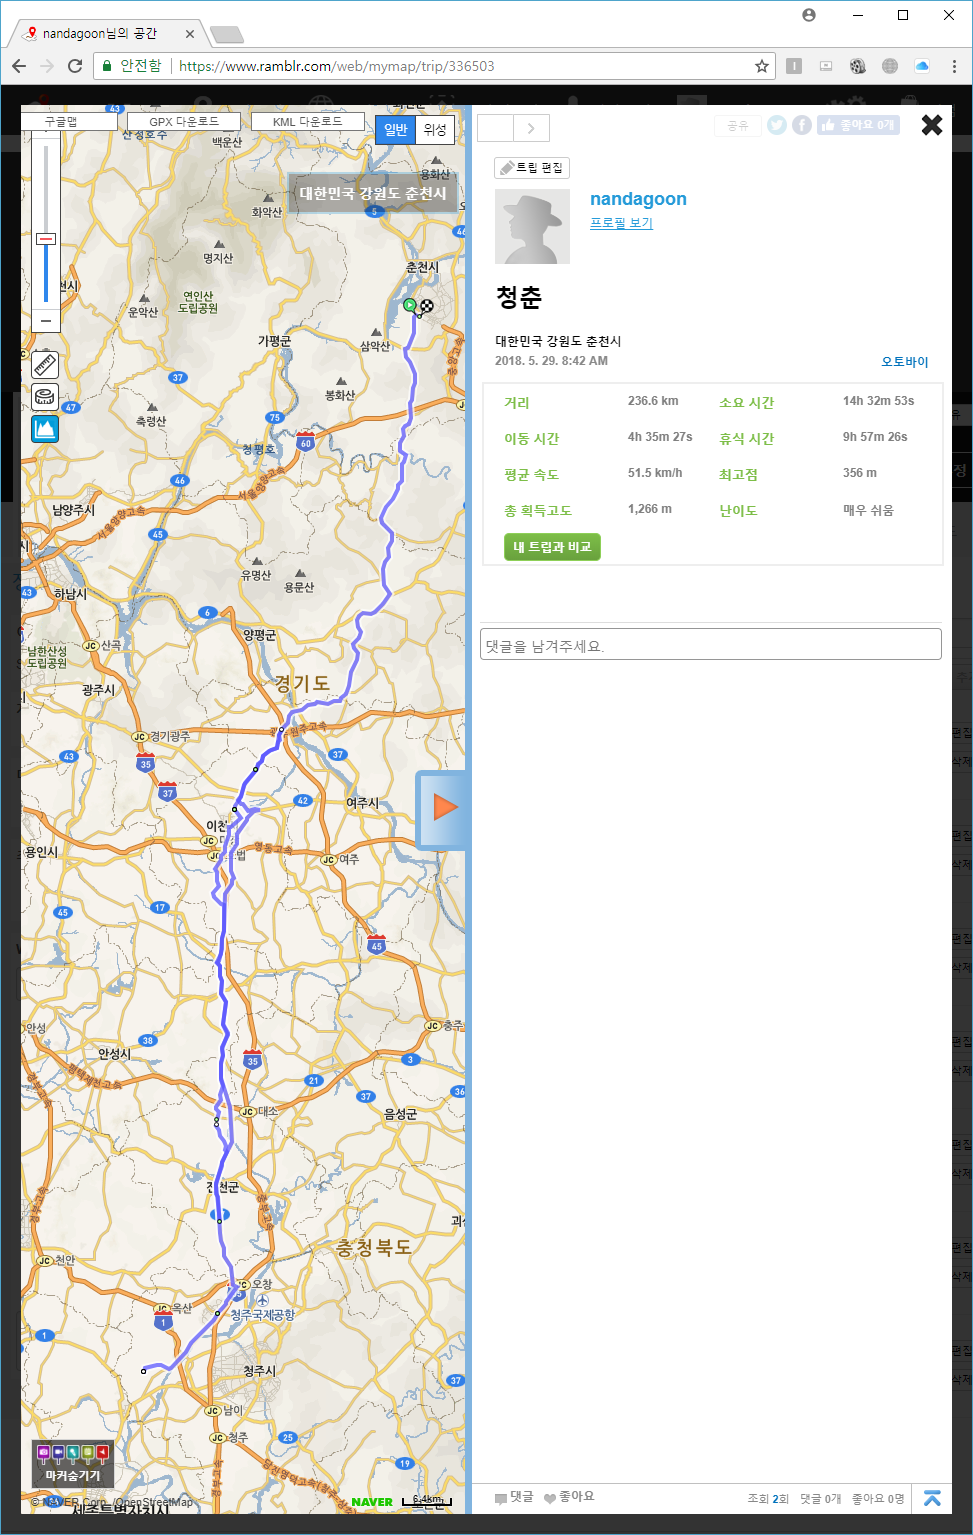Click the green start marker on map

[x=410, y=304]
